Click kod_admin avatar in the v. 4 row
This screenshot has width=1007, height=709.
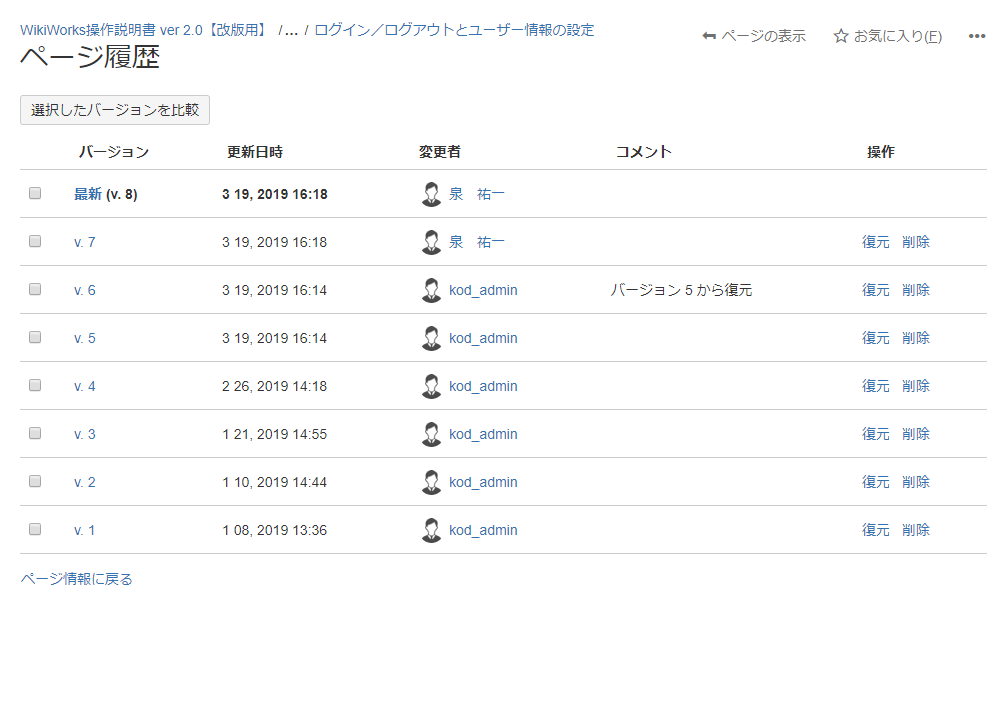[x=431, y=386]
